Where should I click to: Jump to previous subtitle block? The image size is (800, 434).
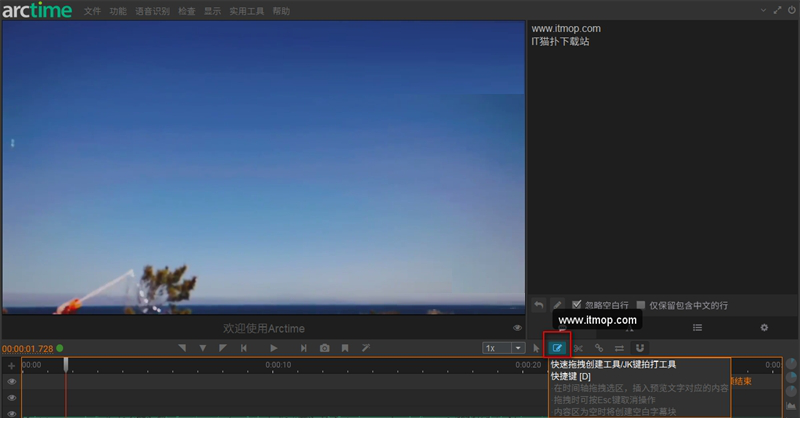(244, 348)
